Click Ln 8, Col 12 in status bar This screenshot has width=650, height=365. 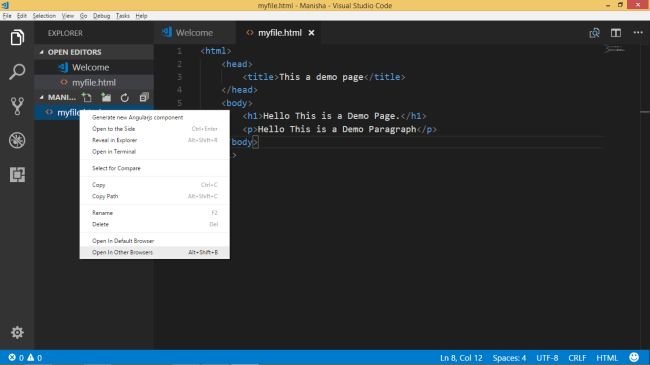(461, 358)
